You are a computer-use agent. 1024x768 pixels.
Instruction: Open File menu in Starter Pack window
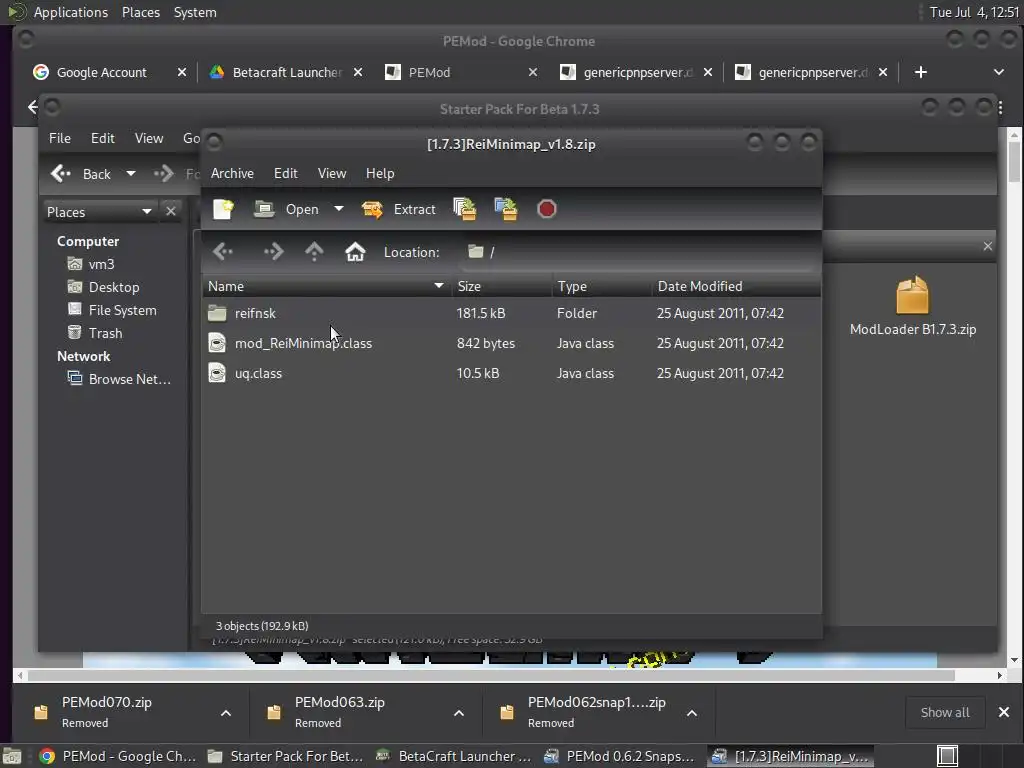pyautogui.click(x=59, y=138)
